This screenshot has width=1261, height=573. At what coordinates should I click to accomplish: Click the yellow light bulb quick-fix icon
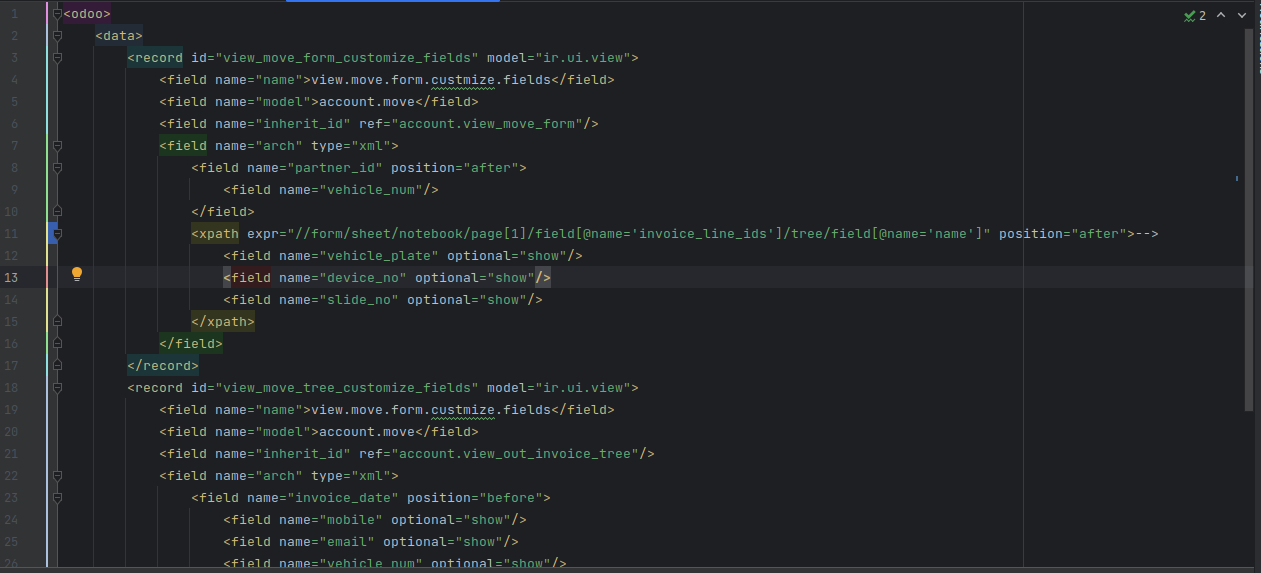click(x=77, y=274)
